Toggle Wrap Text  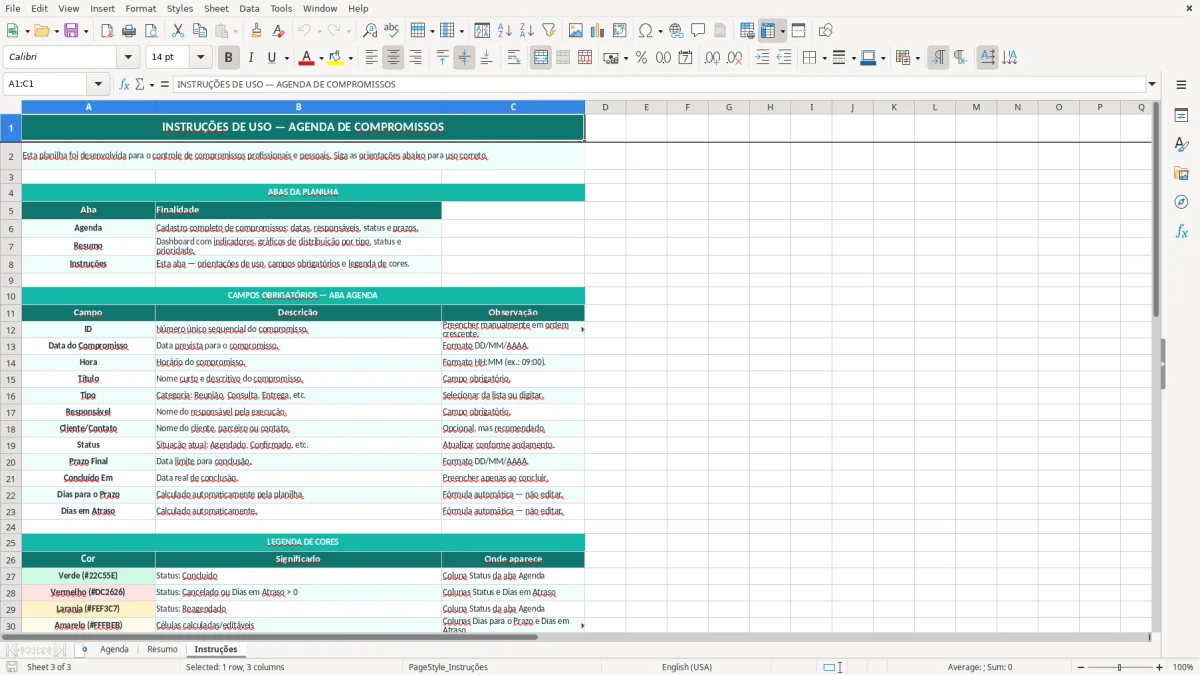514,58
